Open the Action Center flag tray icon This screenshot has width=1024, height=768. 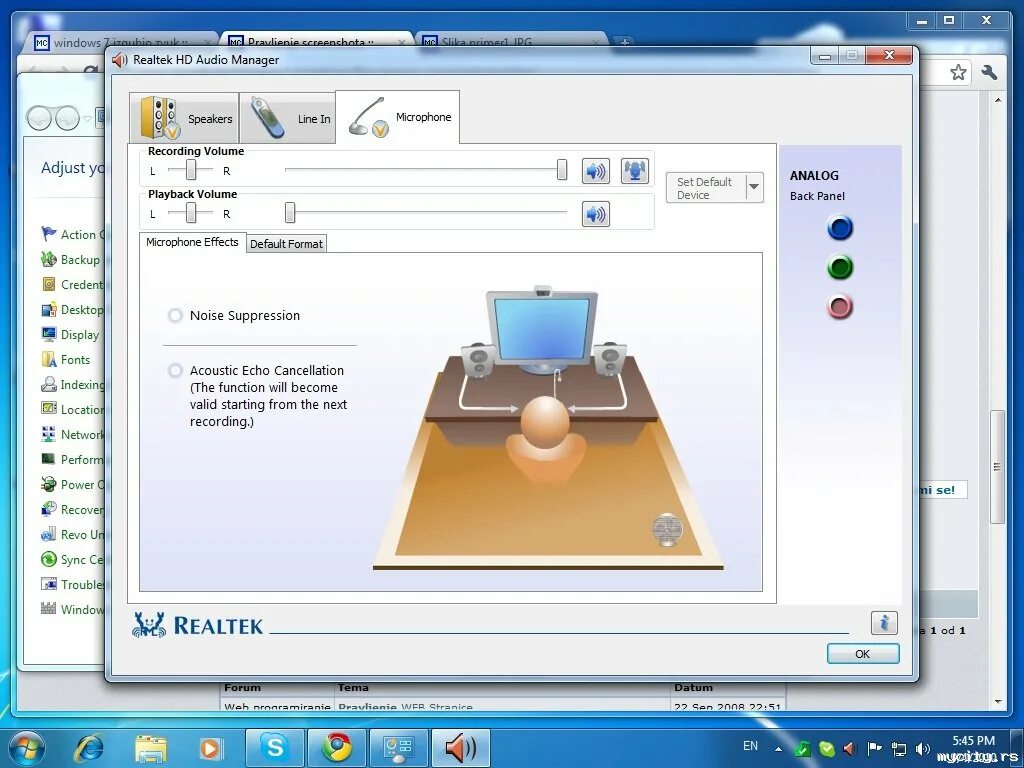874,748
